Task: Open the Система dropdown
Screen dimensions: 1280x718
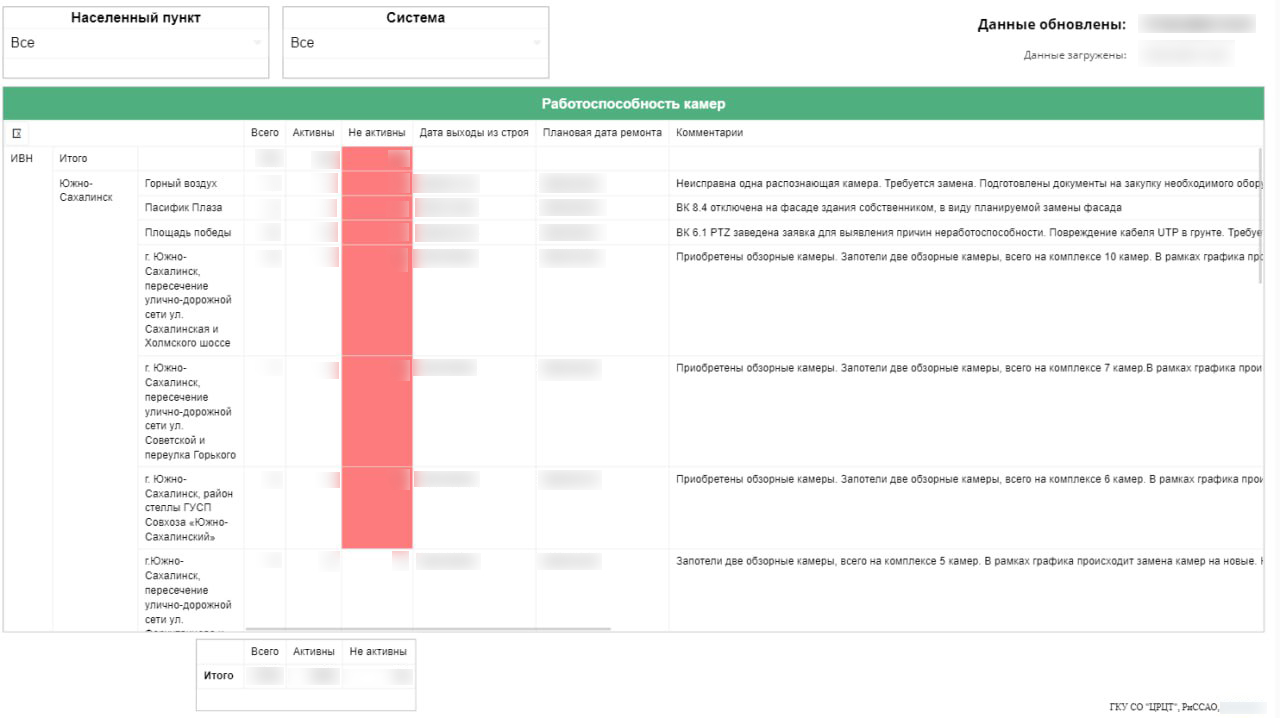Action: point(416,43)
